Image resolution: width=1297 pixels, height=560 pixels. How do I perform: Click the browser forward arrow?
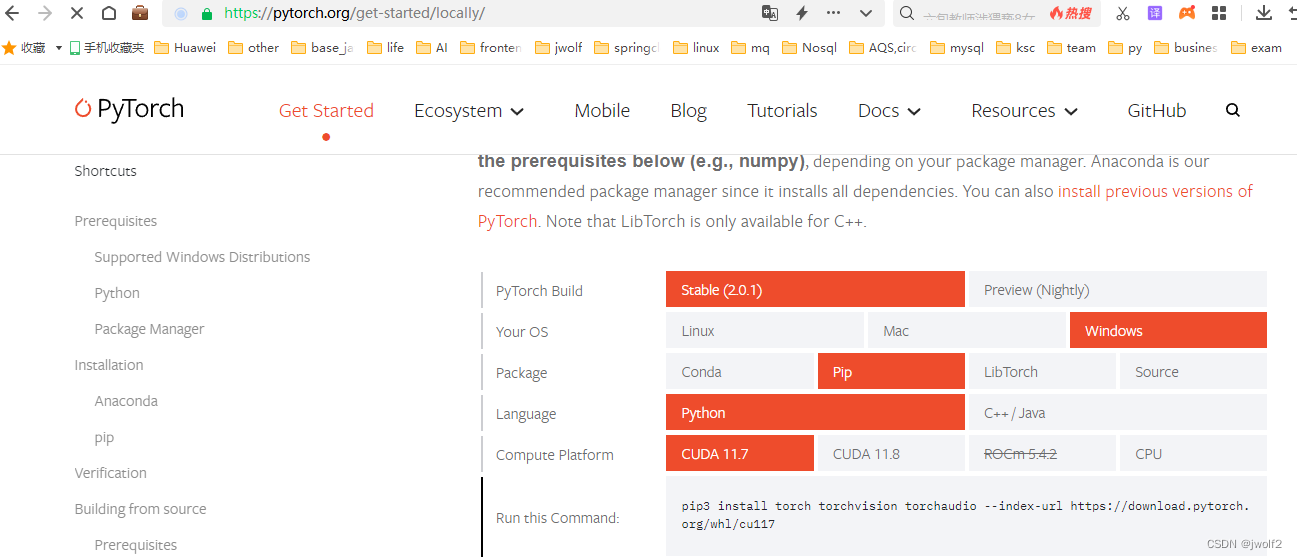tap(44, 13)
